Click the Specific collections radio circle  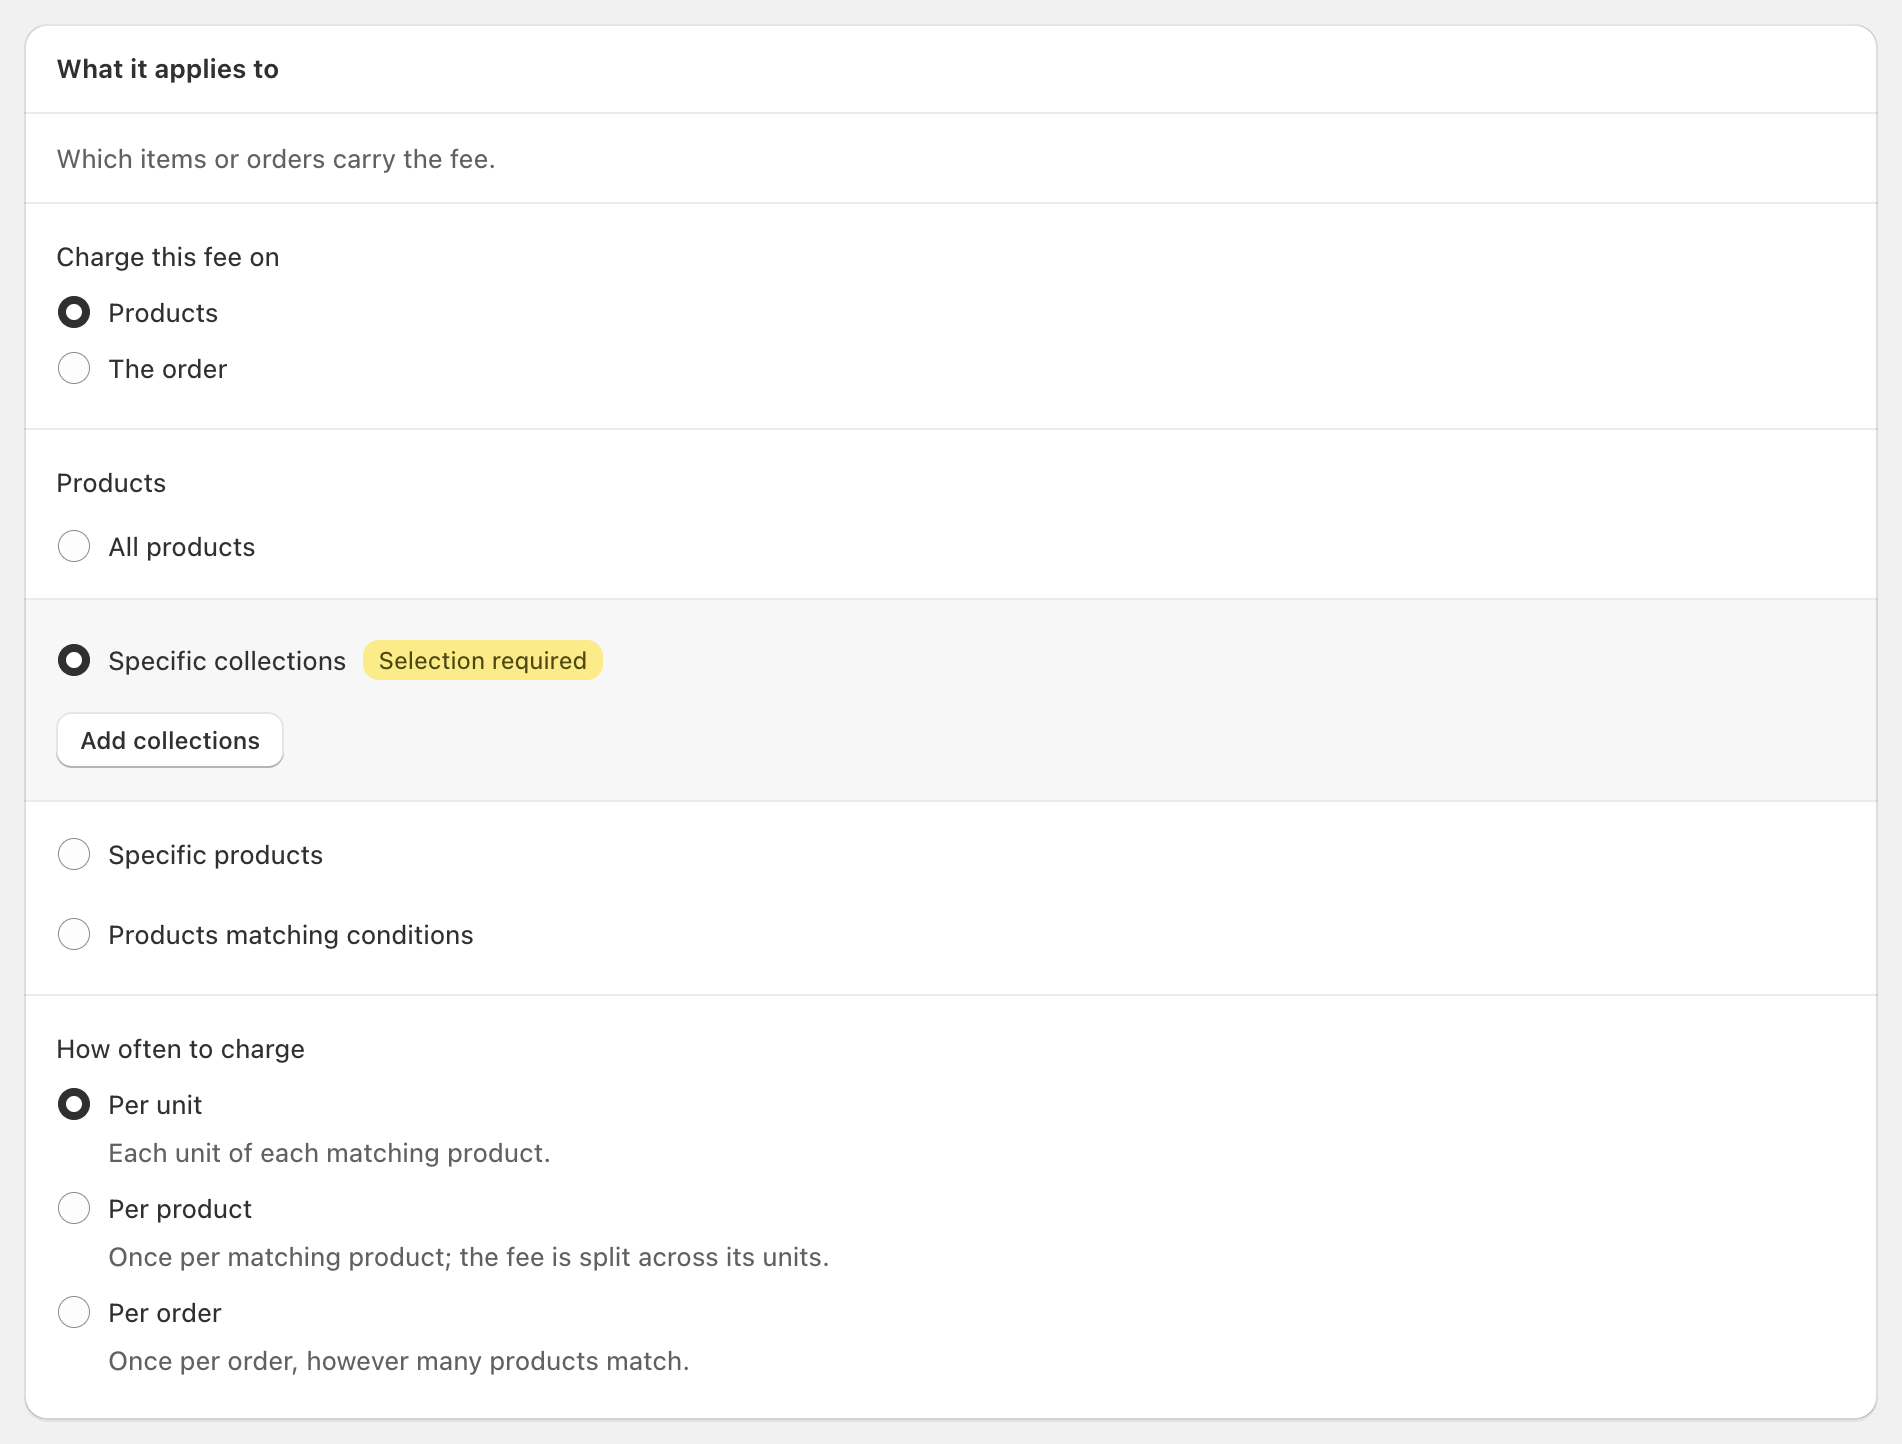tap(74, 661)
